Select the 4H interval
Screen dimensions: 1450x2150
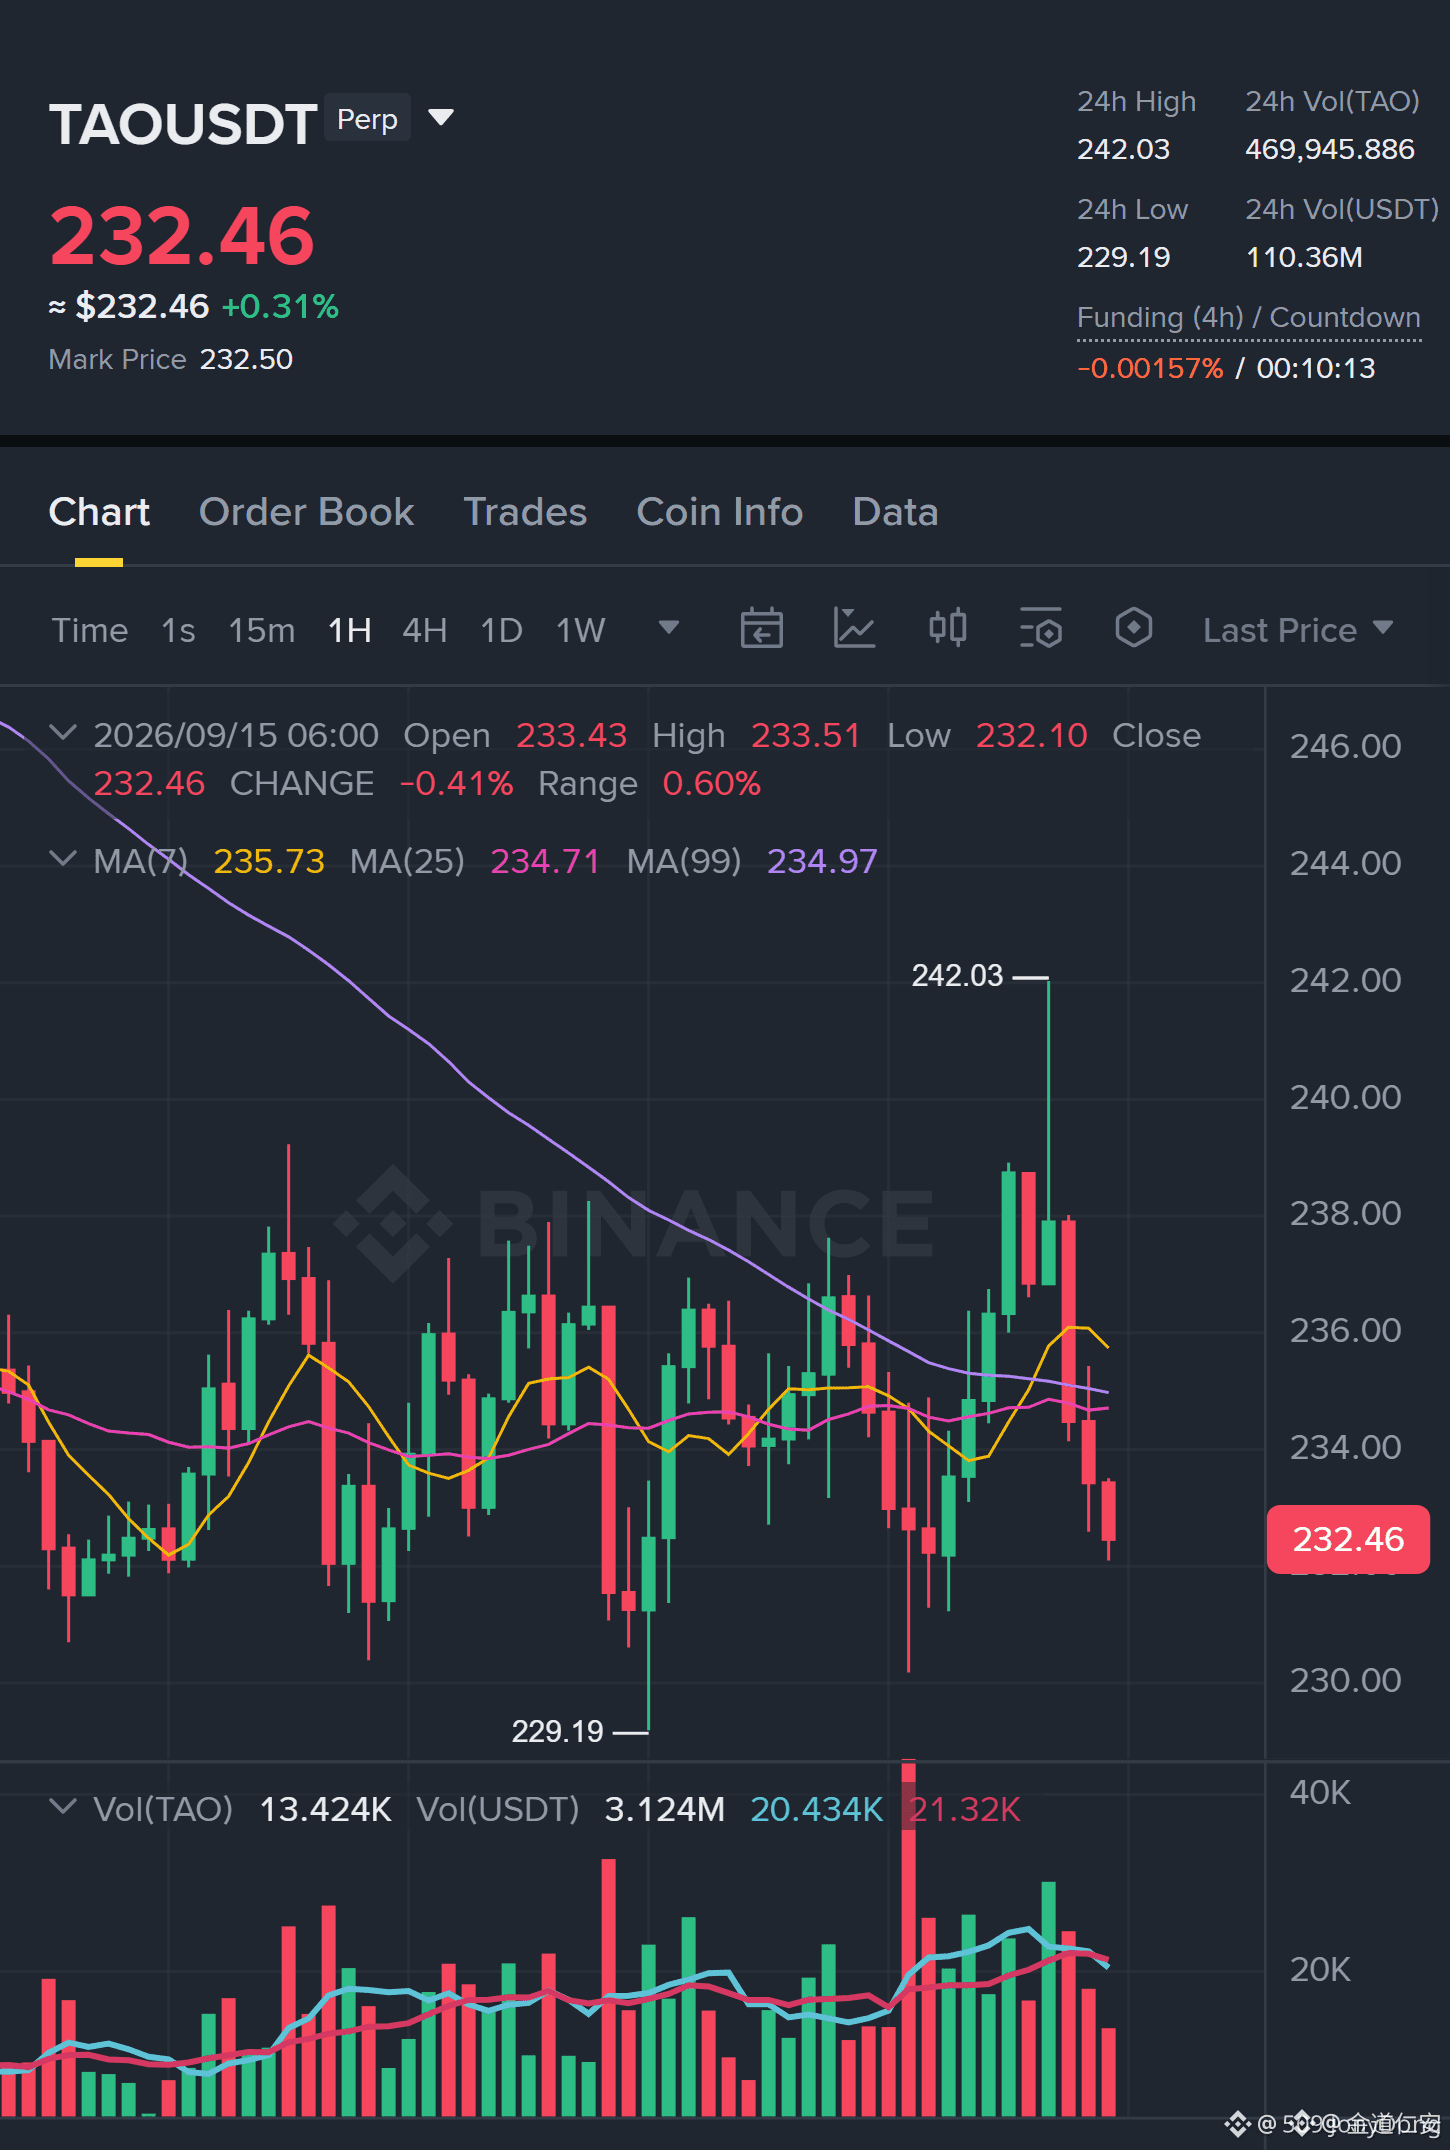pyautogui.click(x=424, y=630)
